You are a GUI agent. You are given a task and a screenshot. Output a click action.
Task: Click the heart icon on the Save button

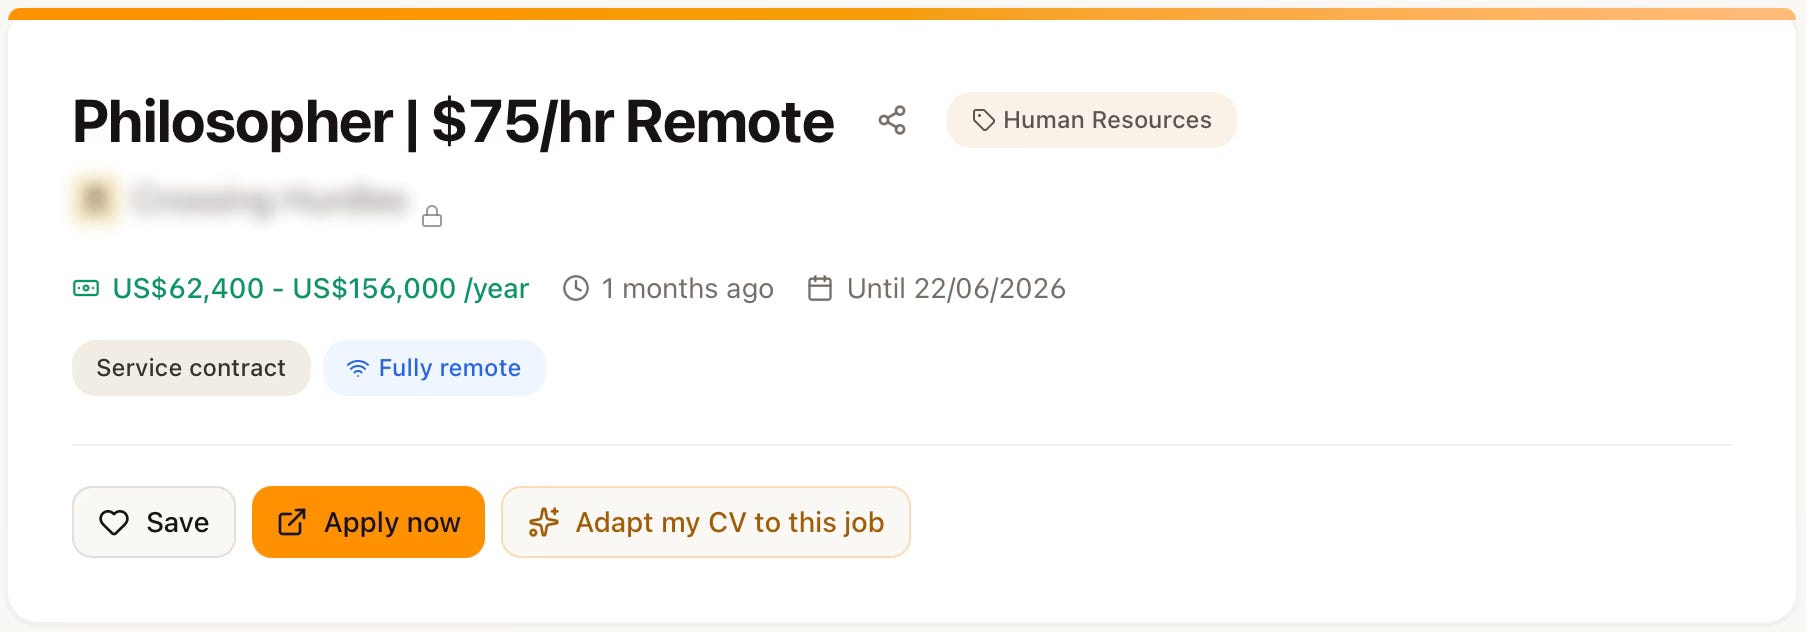click(x=114, y=522)
